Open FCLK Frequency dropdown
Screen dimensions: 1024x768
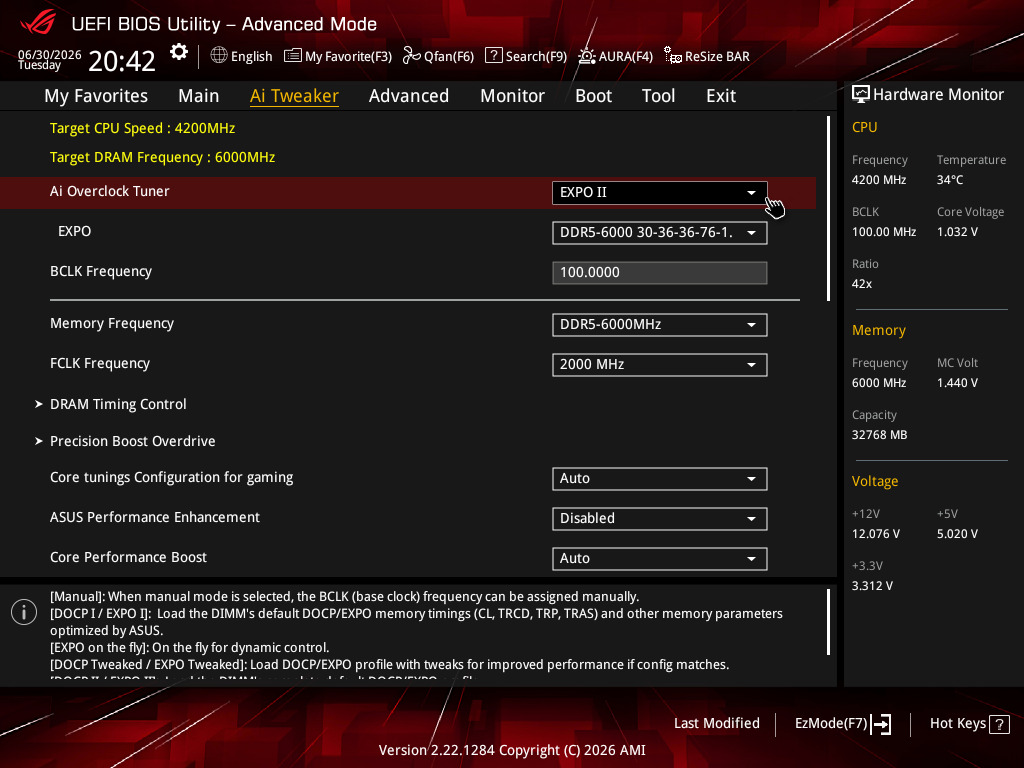660,364
